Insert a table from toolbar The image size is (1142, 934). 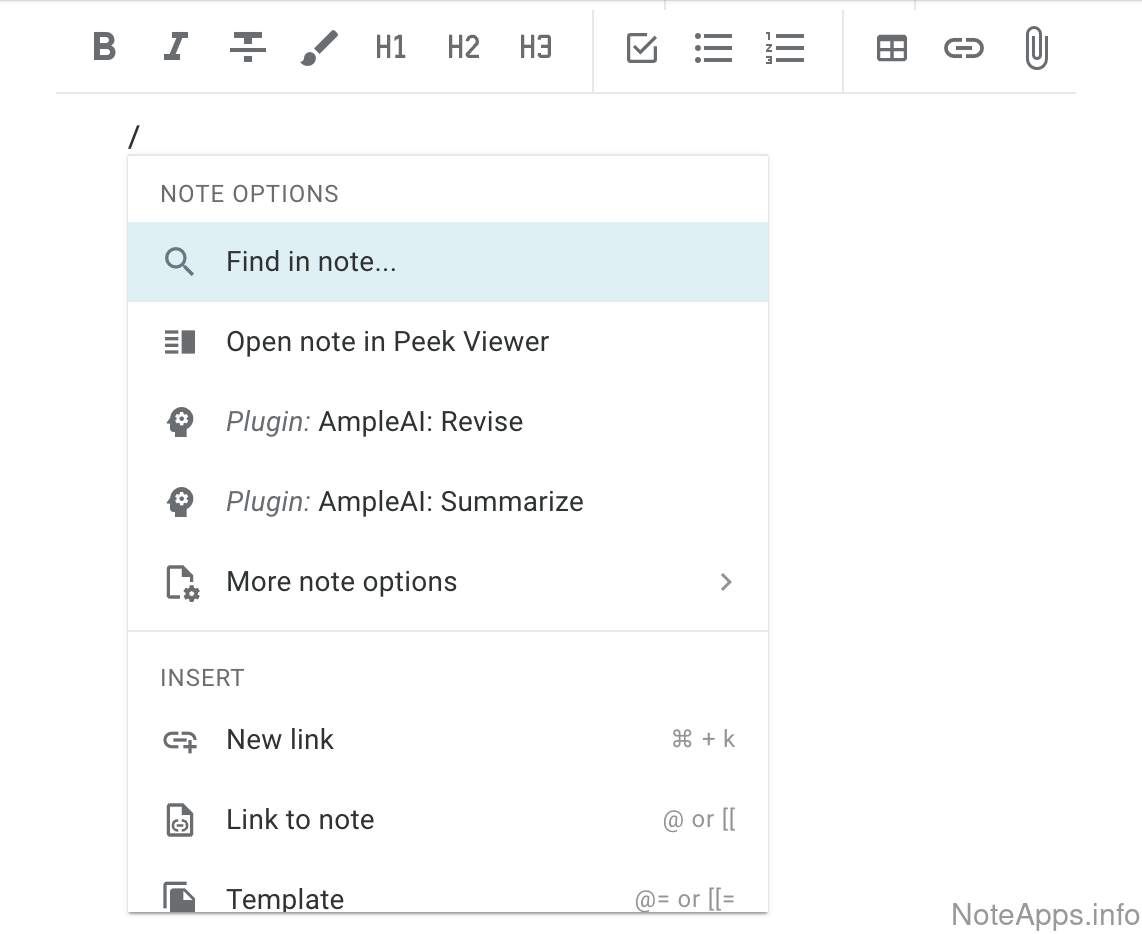[891, 48]
